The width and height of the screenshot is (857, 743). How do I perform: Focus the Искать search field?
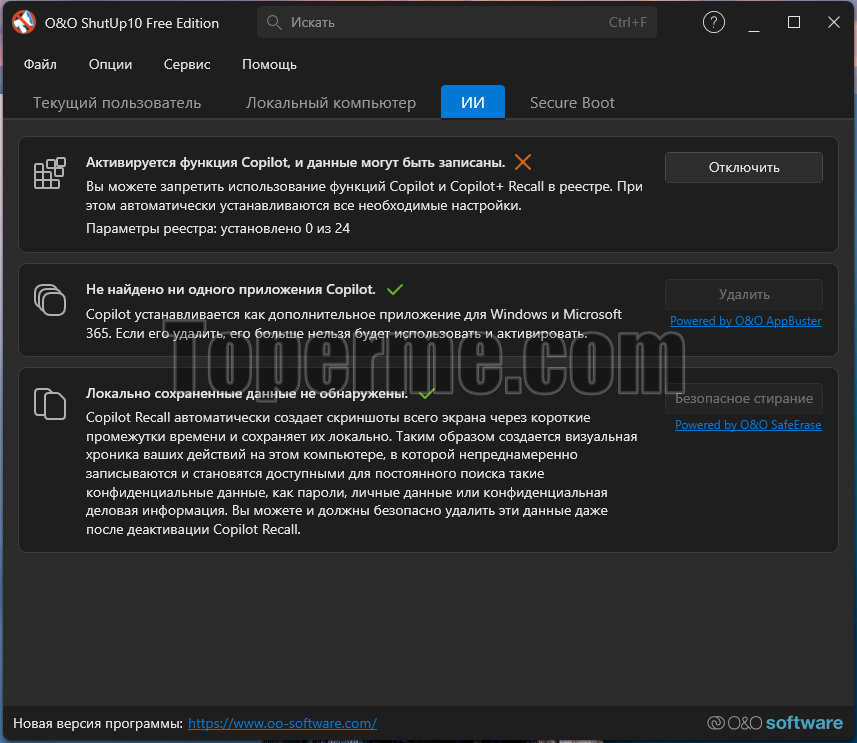click(x=456, y=22)
